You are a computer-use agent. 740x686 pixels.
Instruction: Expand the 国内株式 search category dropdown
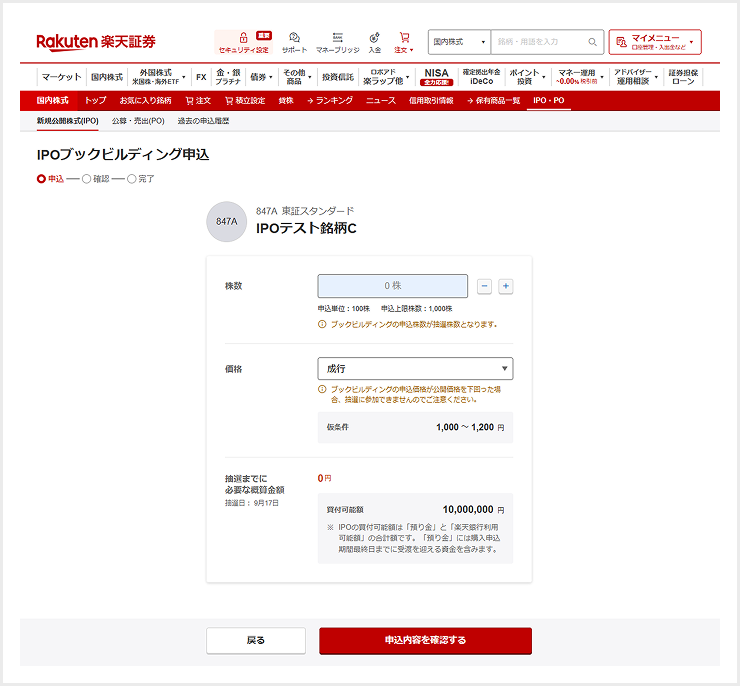coord(459,42)
